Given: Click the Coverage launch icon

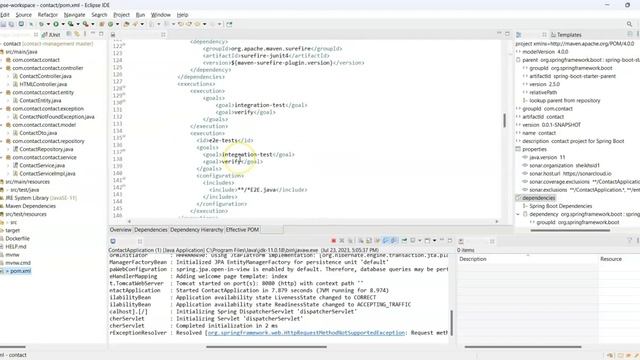Looking at the screenshot, I should 71,24.
